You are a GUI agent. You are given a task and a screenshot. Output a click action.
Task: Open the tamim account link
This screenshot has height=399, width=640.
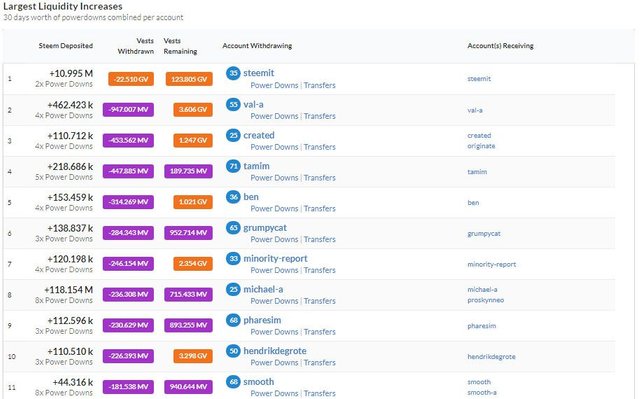point(256,166)
